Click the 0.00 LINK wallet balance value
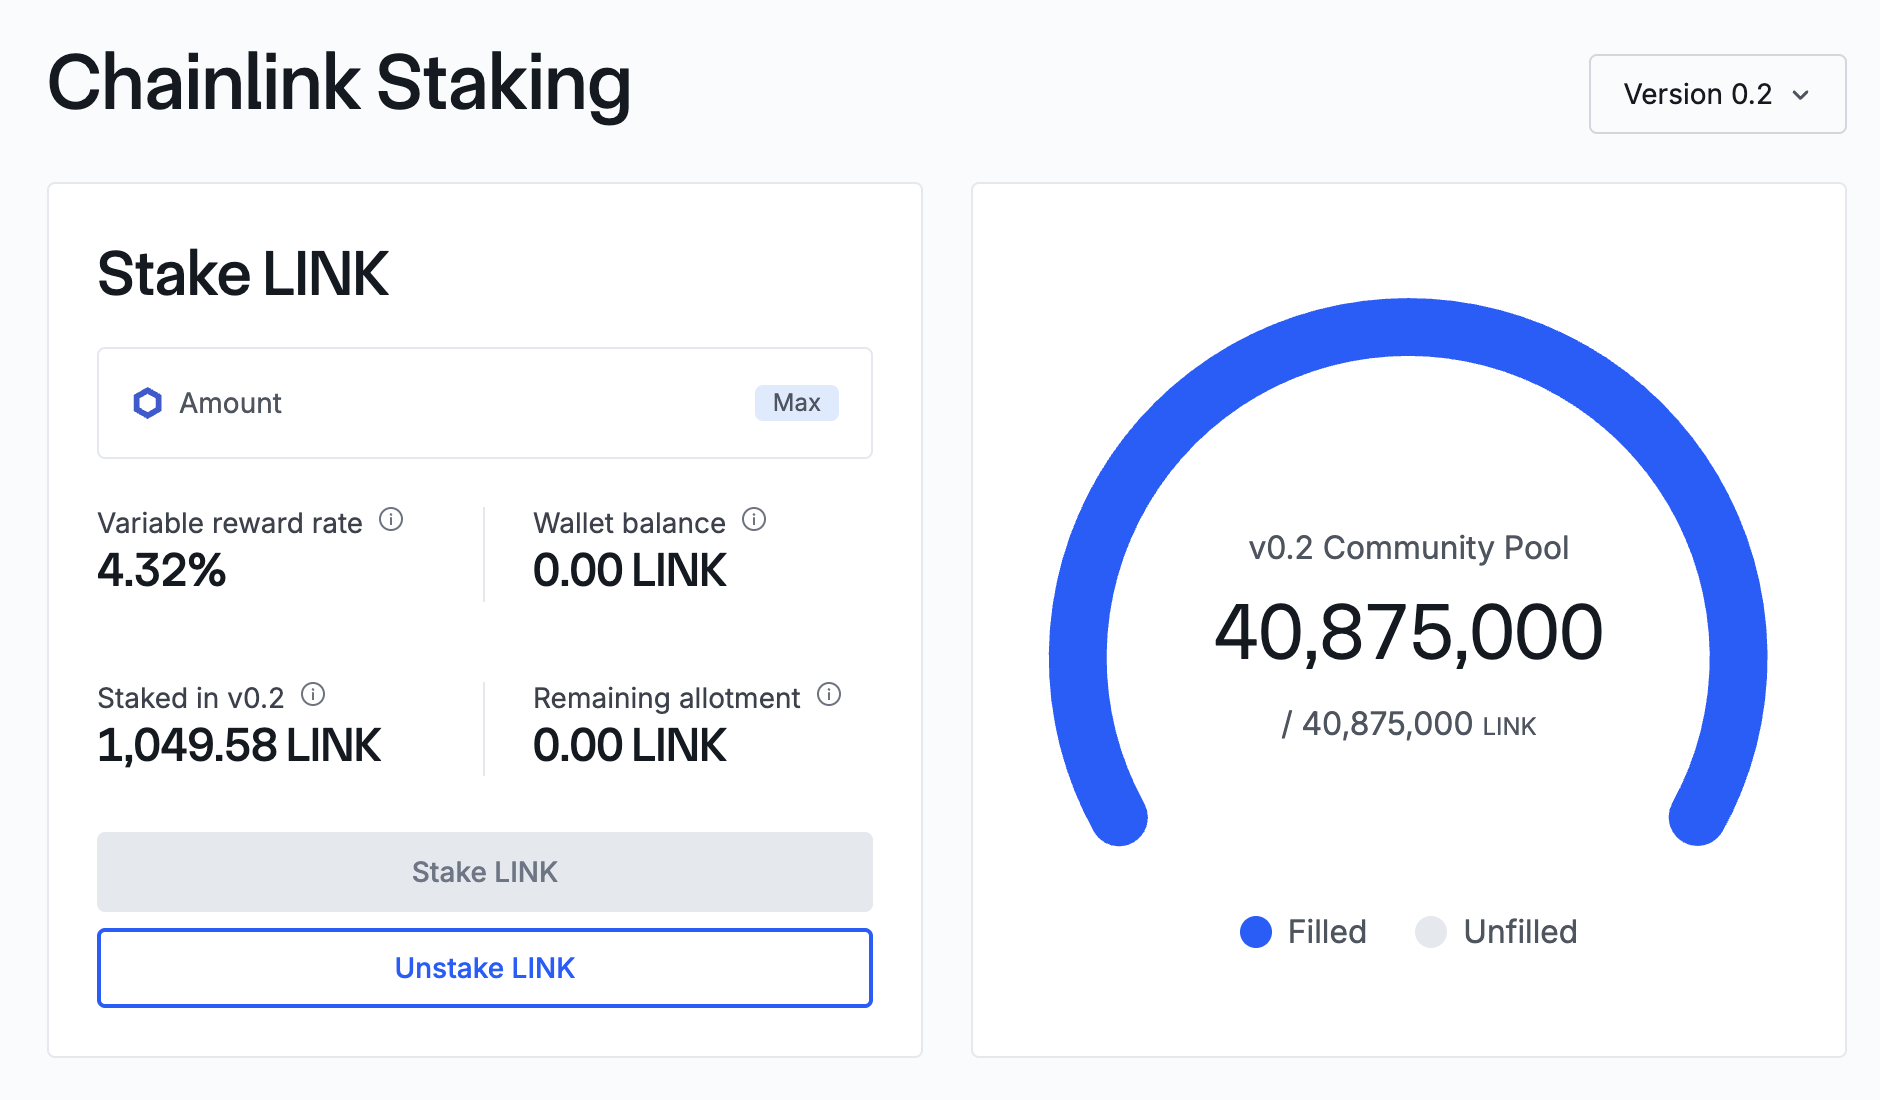This screenshot has height=1100, width=1880. tap(630, 571)
